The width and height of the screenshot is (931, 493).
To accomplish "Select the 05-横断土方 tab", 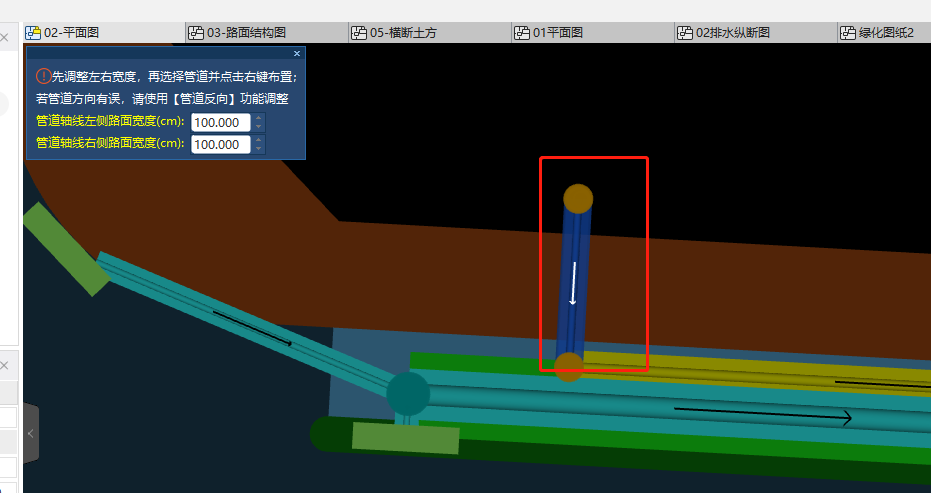I will pos(403,33).
